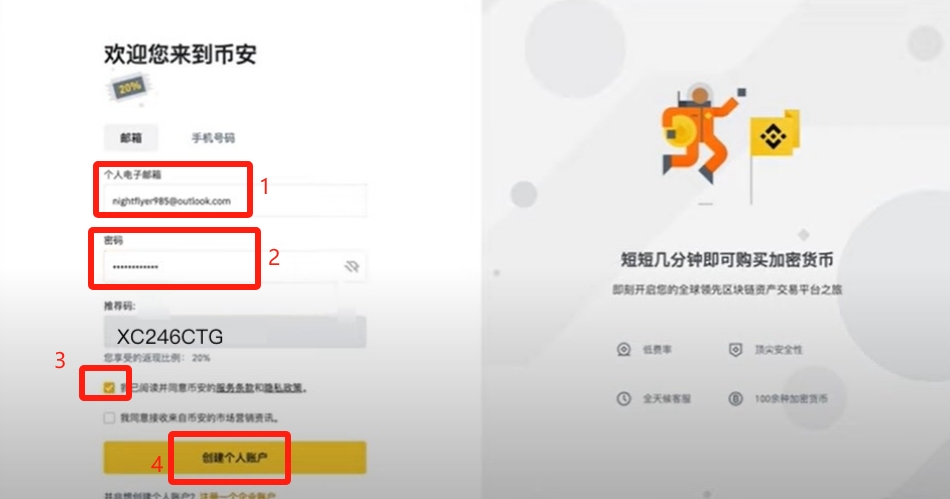Click the 100+ cryptocurrencies coin icon
Image resolution: width=950 pixels, height=499 pixels.
pos(735,398)
